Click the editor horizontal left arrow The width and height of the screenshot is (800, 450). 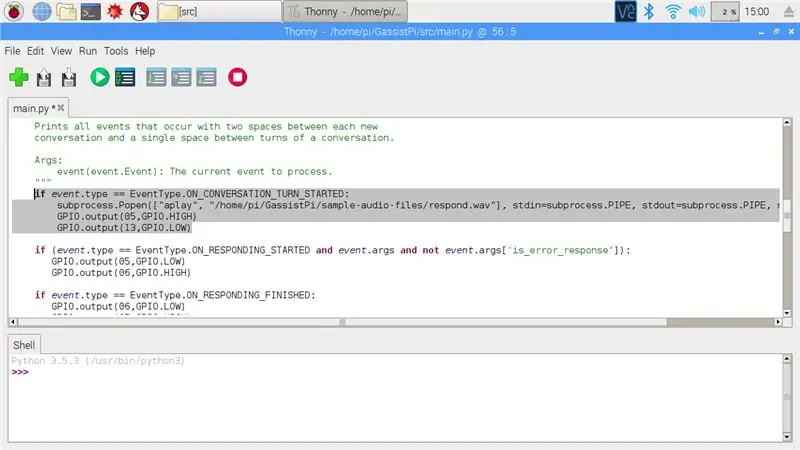coord(13,322)
